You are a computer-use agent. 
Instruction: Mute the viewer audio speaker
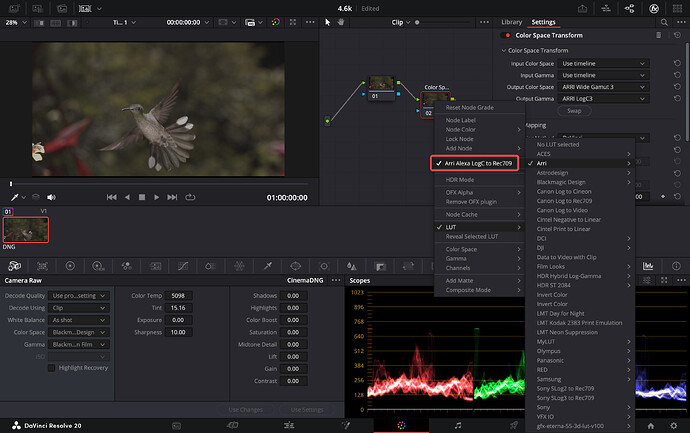point(51,197)
